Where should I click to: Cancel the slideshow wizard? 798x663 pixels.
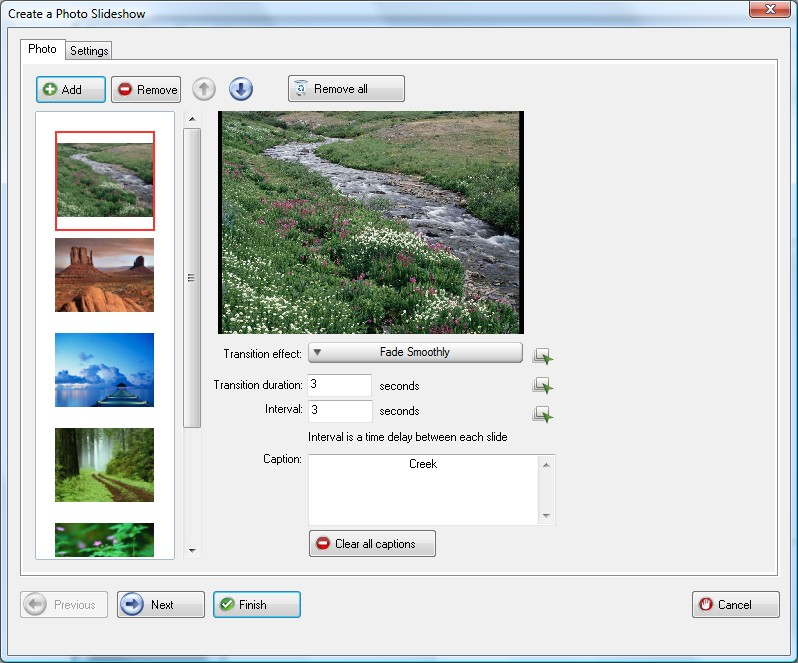coord(735,604)
